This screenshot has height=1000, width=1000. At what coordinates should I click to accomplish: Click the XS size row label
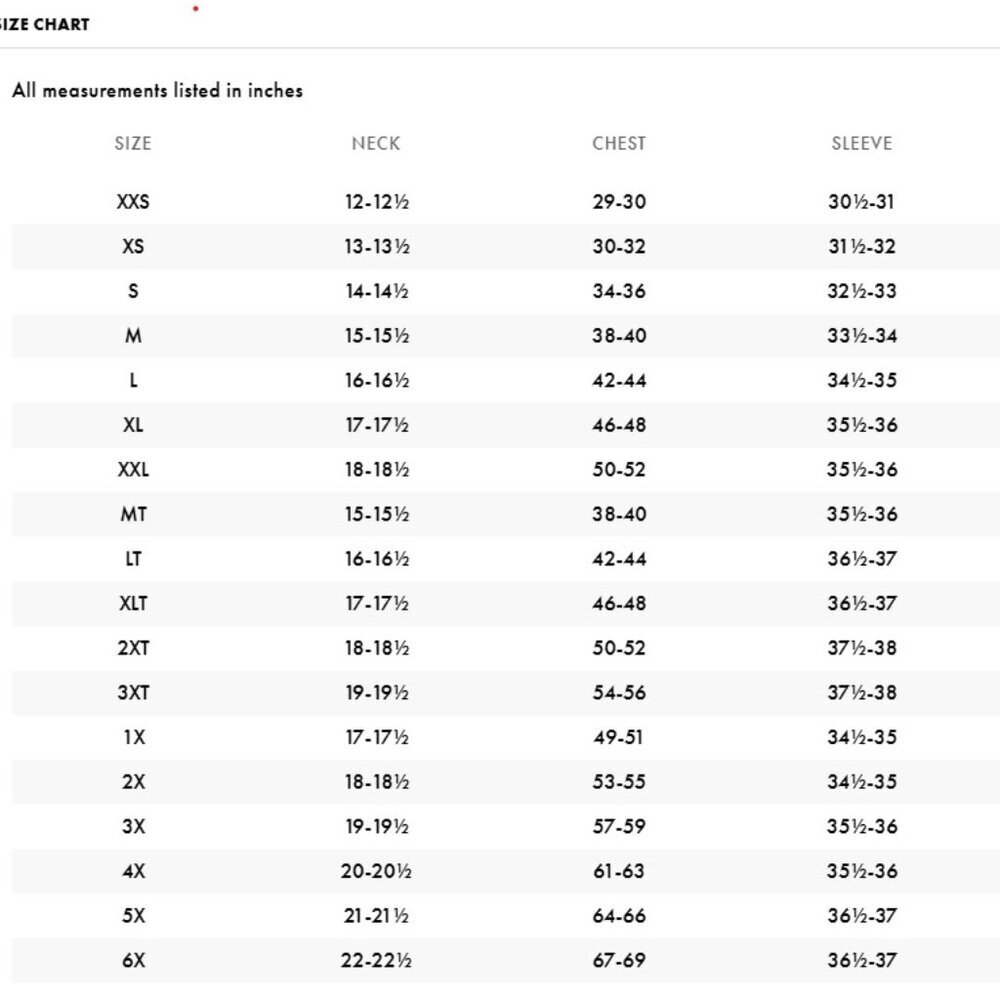[x=133, y=246]
